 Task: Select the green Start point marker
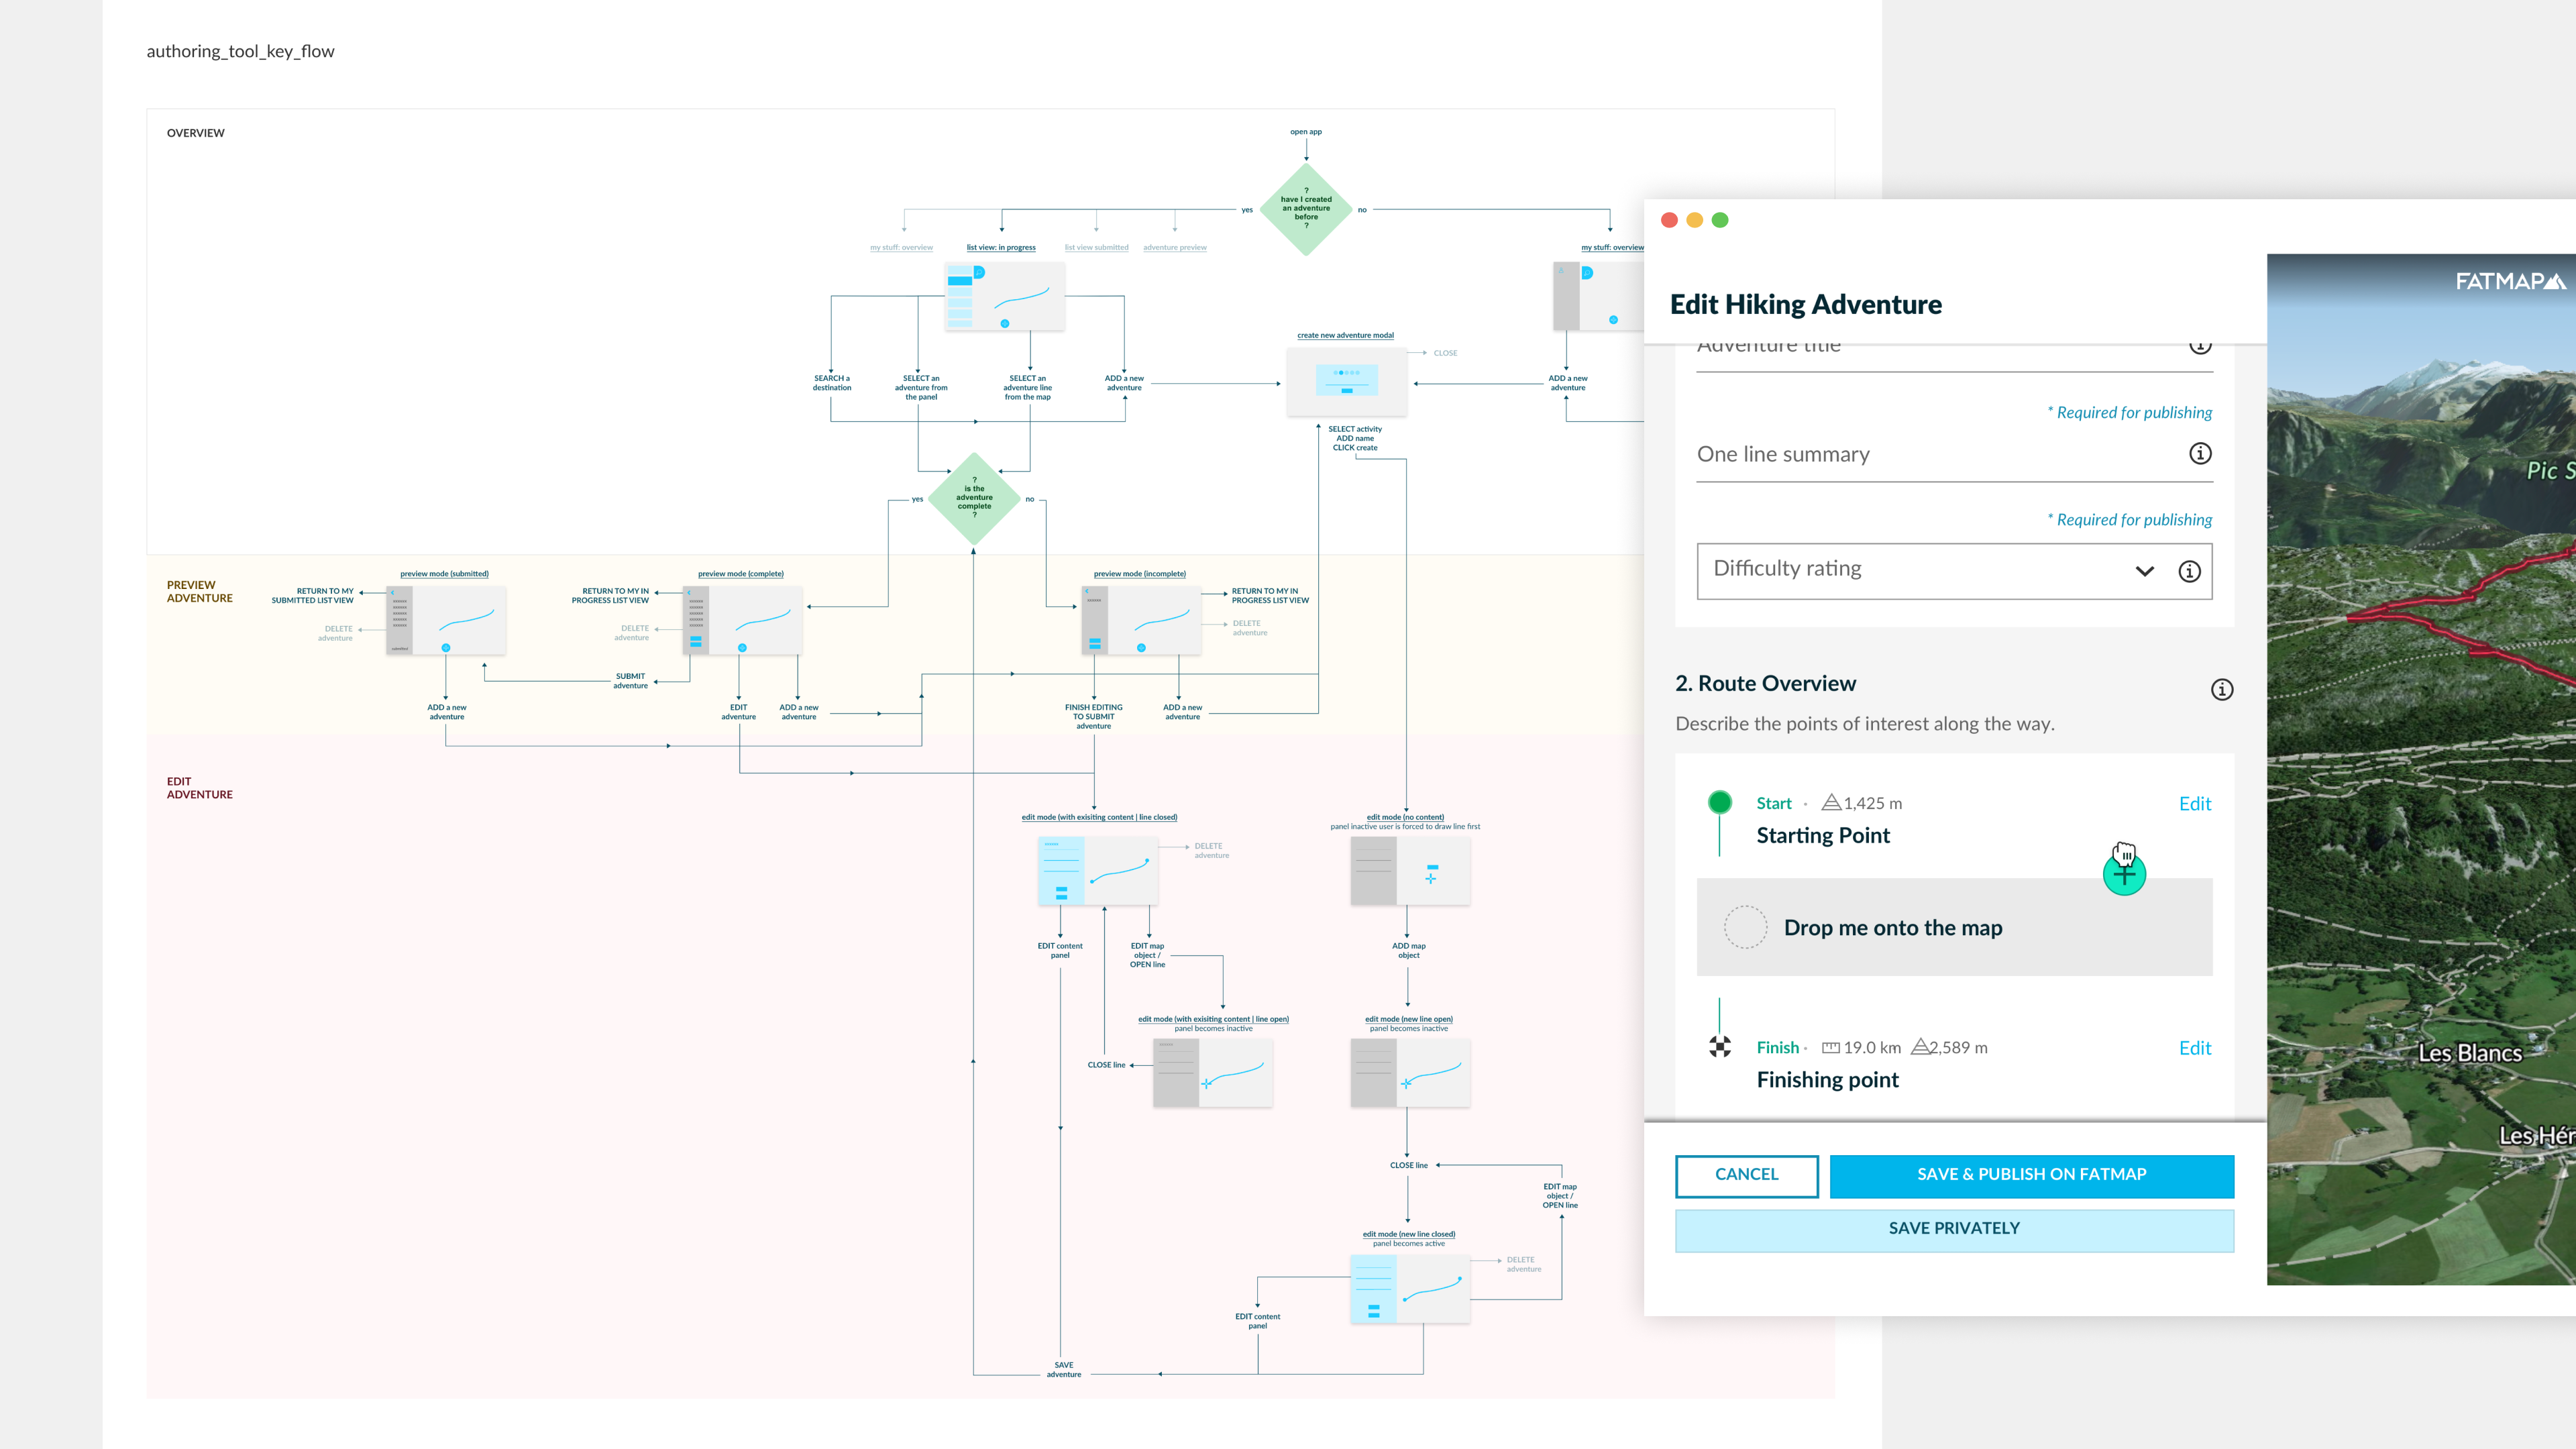[1720, 802]
